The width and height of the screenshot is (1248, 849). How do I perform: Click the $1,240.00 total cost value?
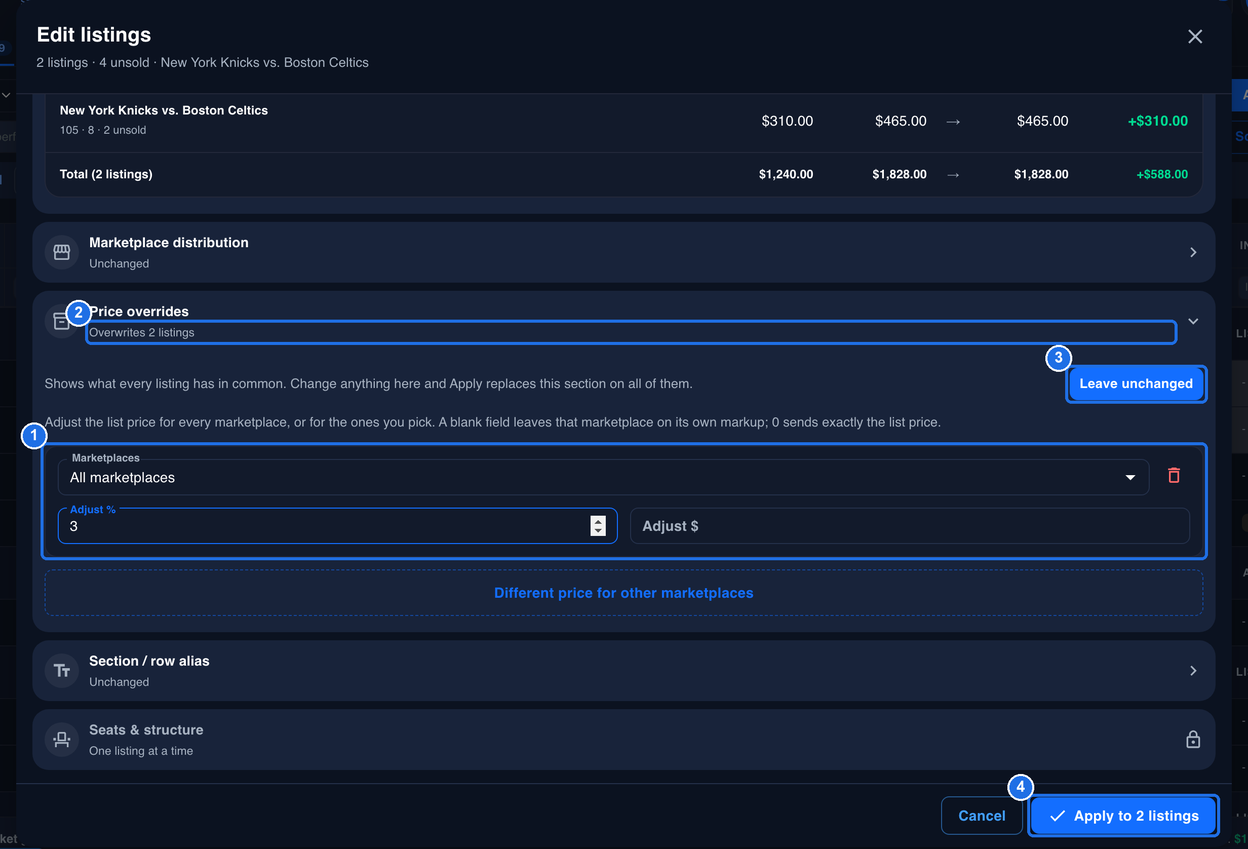[x=786, y=174]
